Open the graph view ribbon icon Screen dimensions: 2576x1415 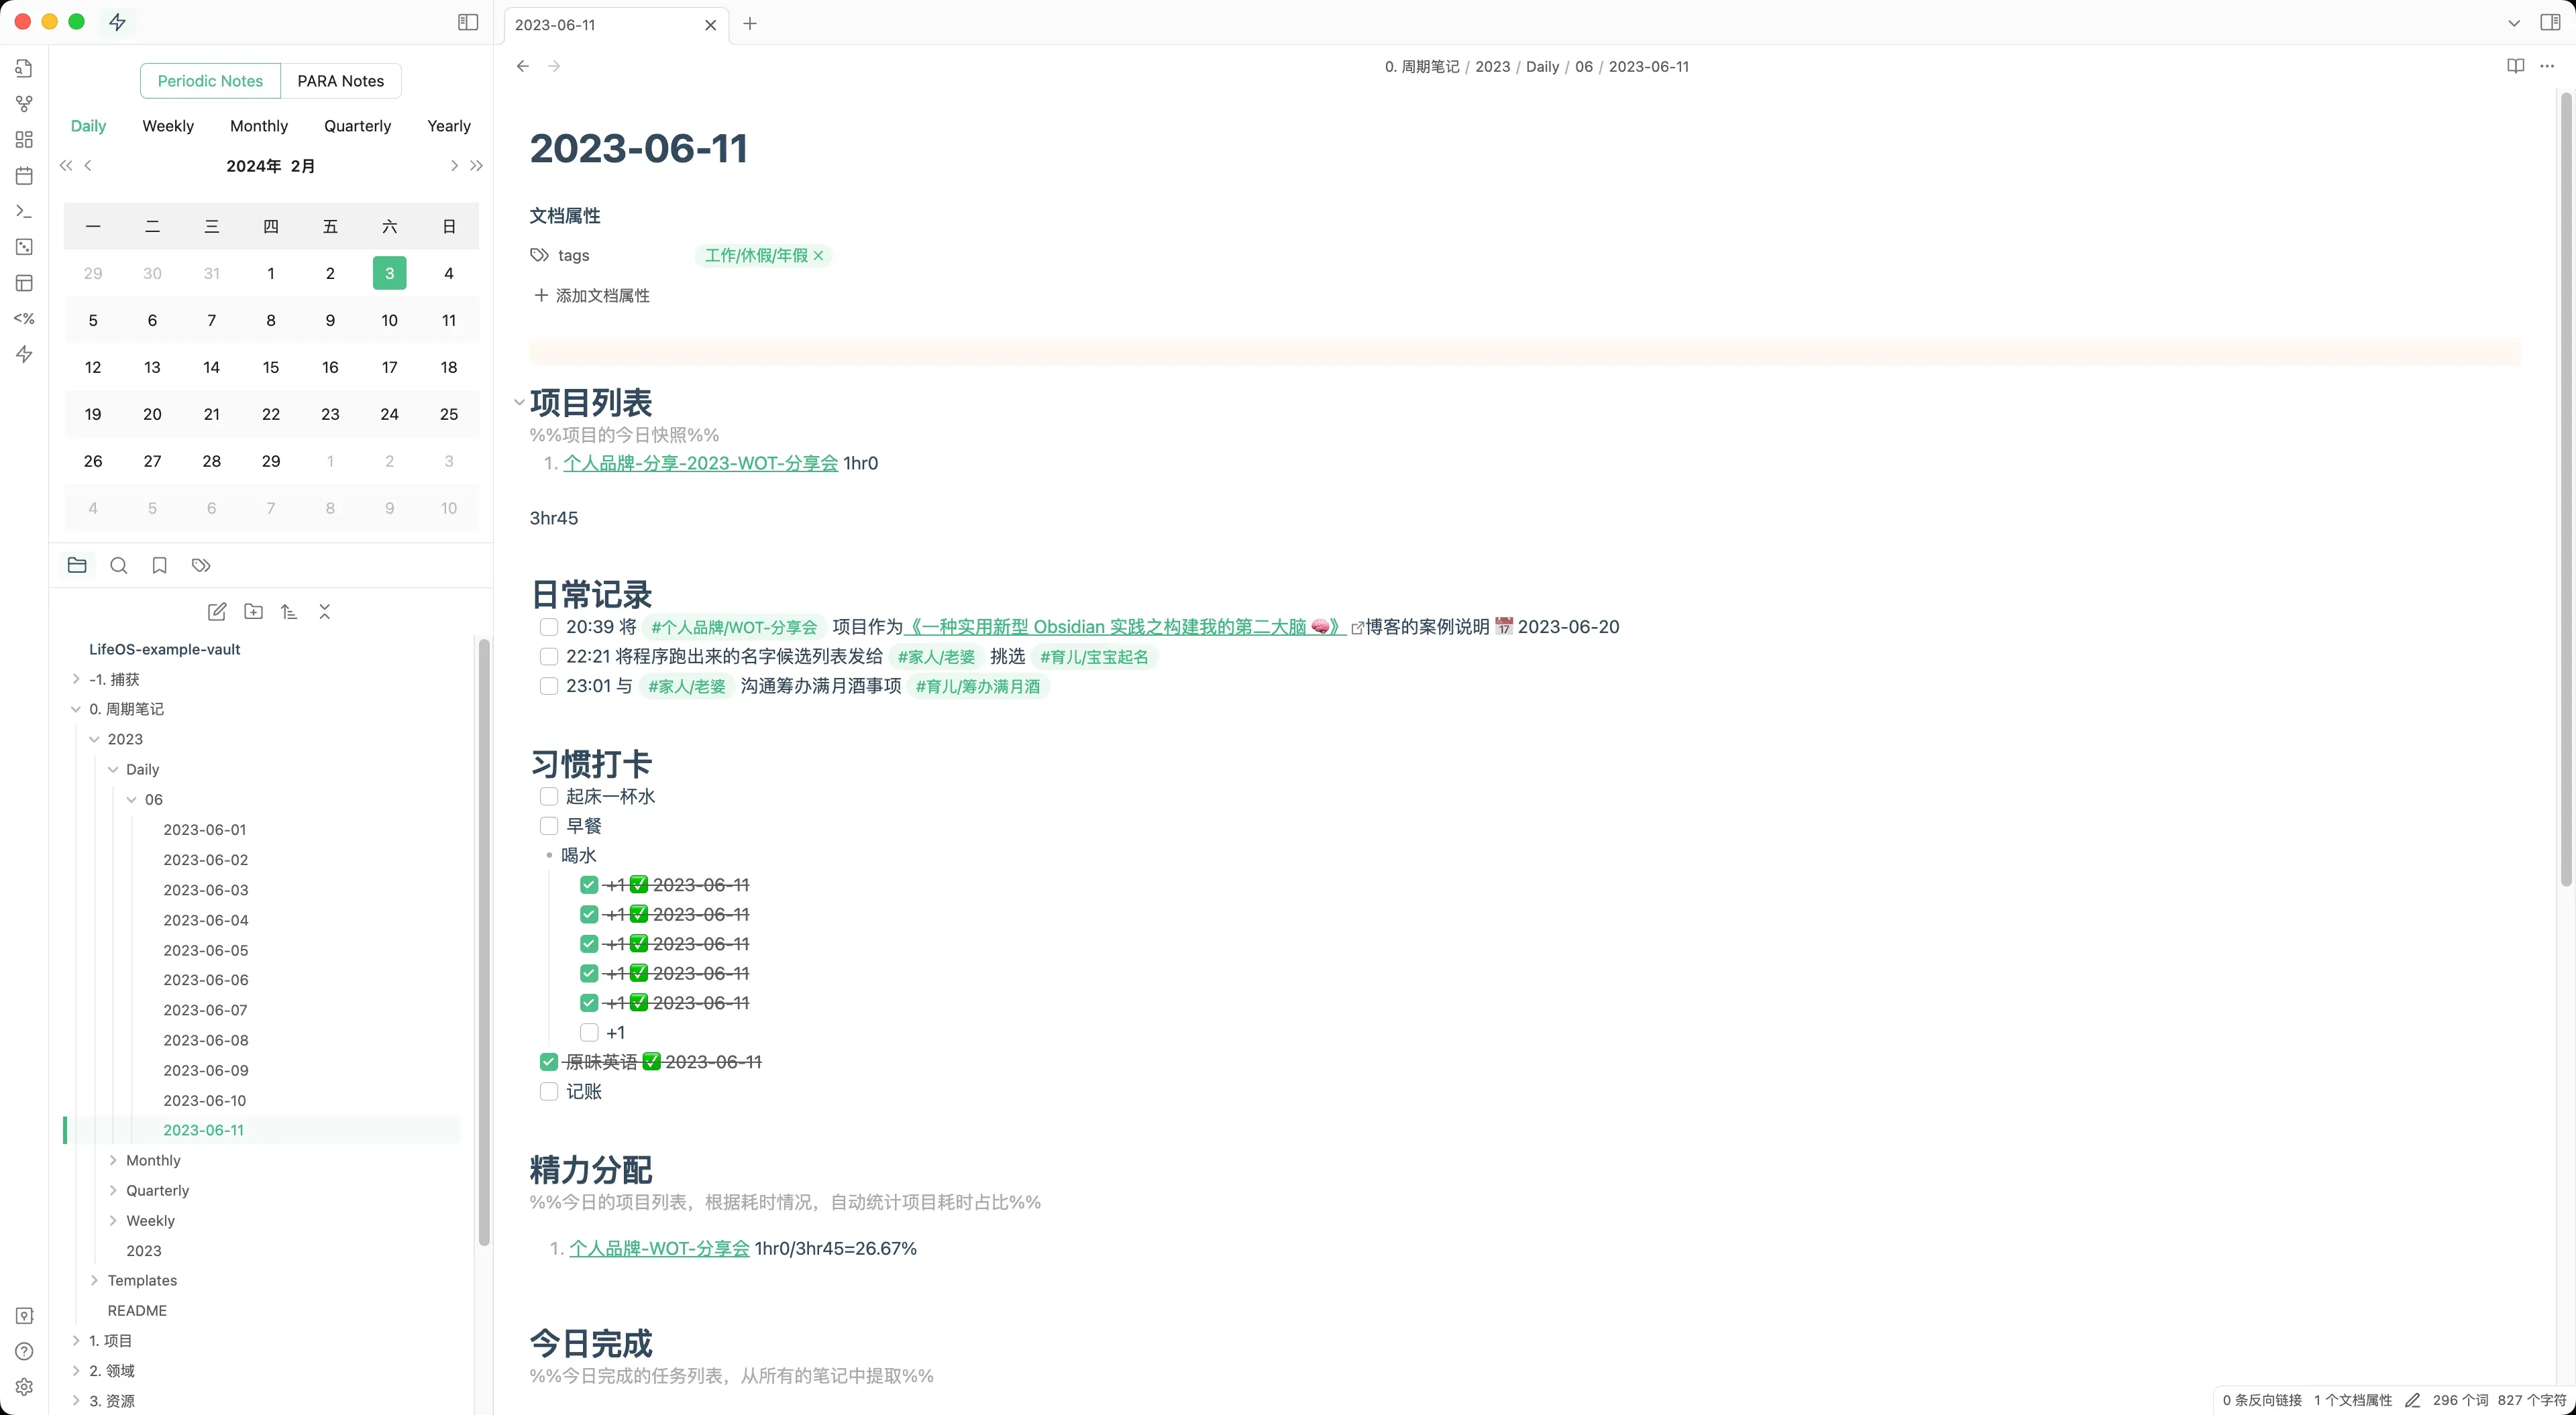[x=24, y=104]
